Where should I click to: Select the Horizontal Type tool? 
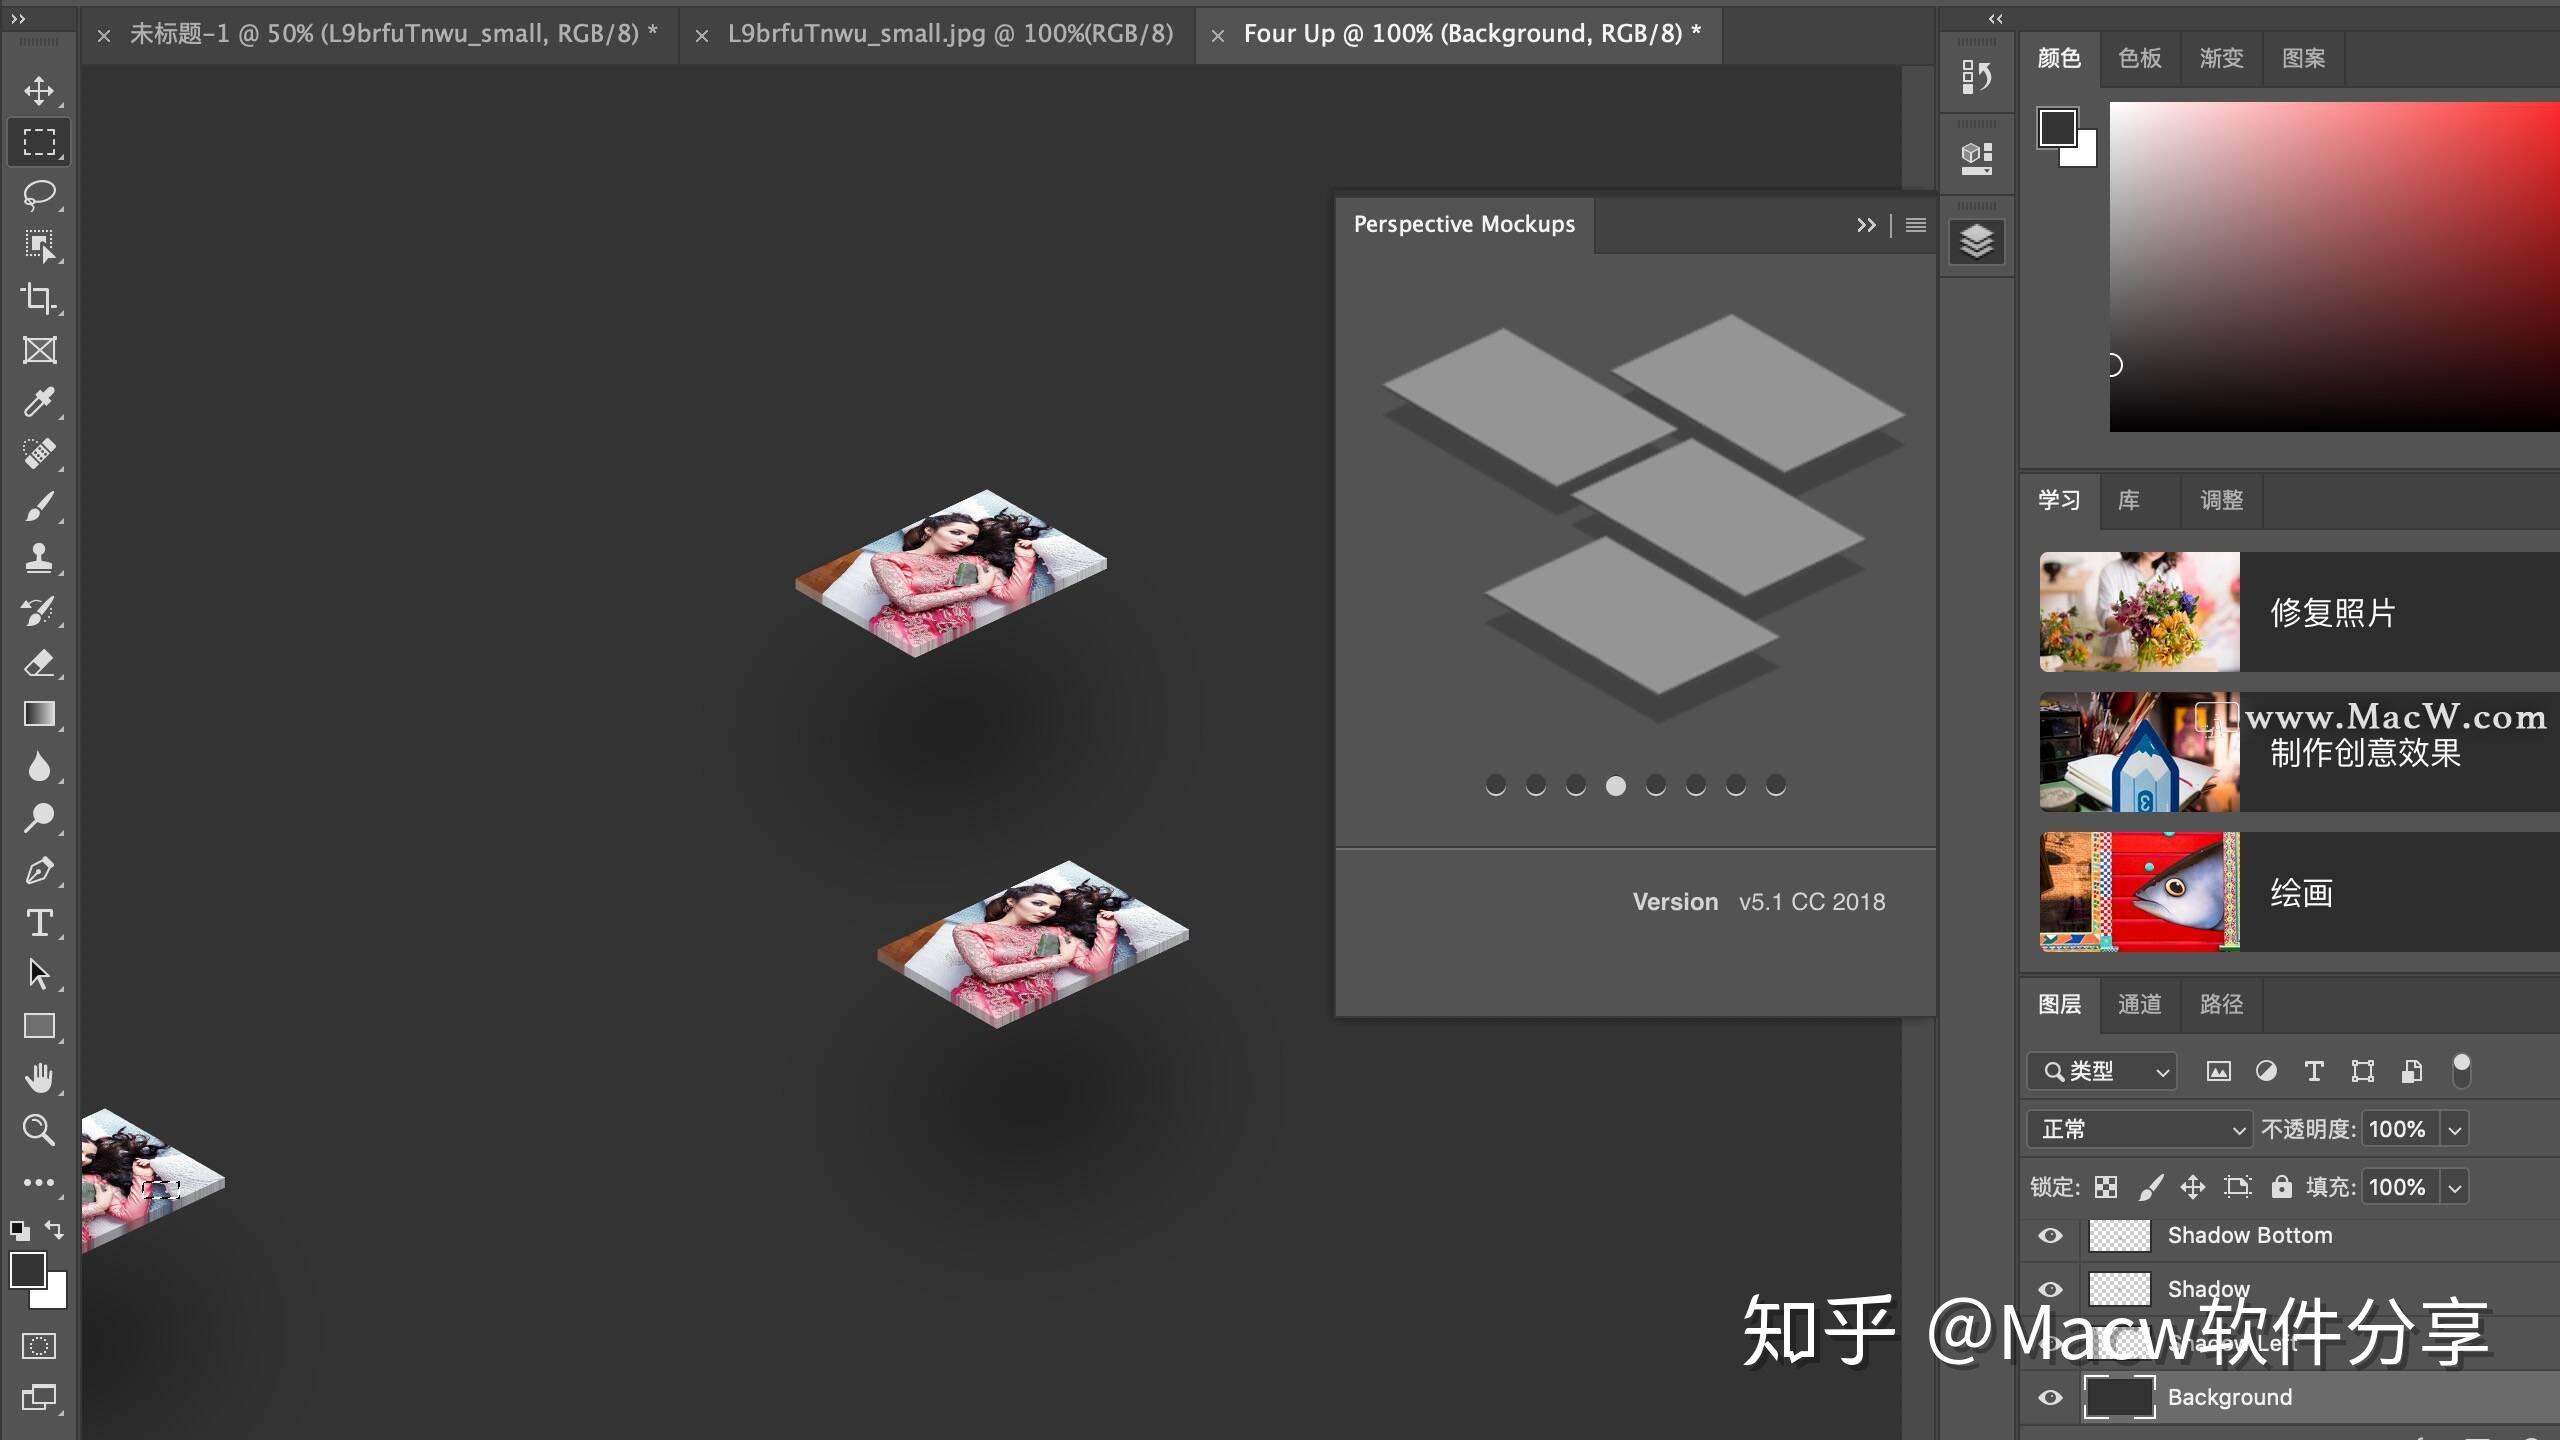click(x=39, y=922)
